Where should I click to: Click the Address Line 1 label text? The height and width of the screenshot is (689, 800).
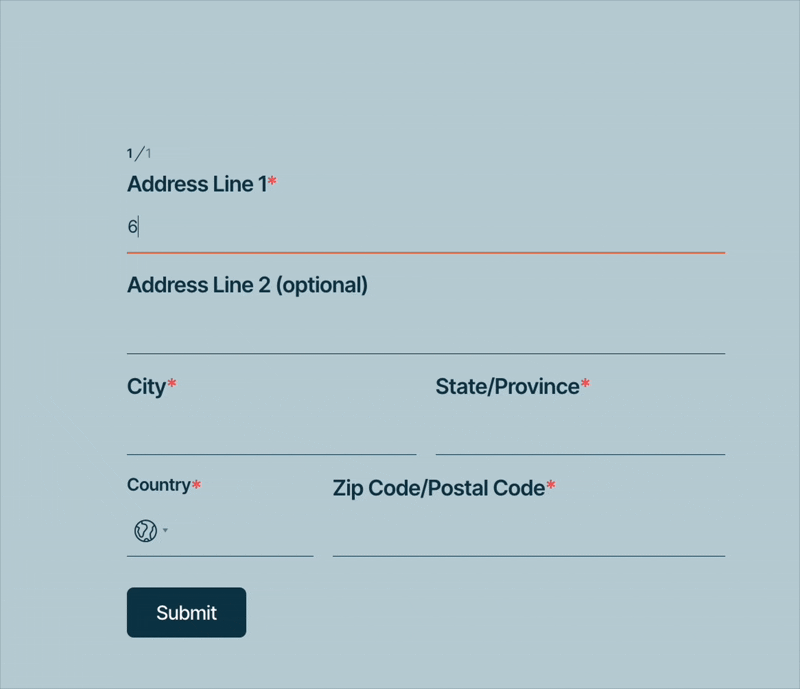(x=197, y=184)
